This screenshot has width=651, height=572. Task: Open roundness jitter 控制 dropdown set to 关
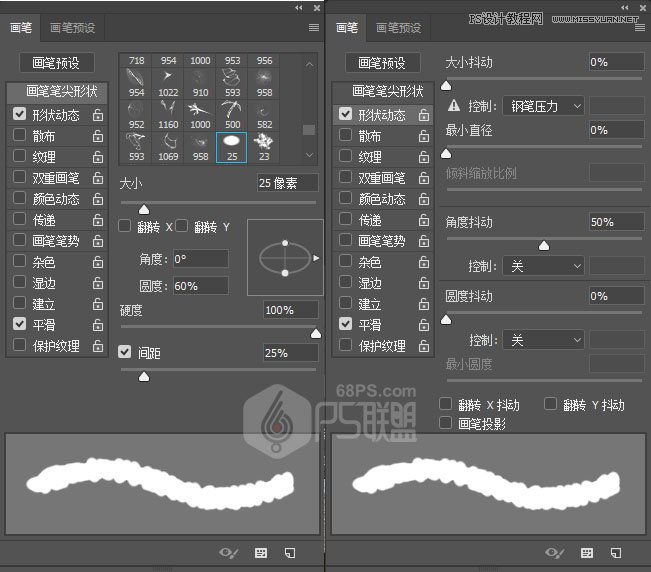click(x=543, y=340)
